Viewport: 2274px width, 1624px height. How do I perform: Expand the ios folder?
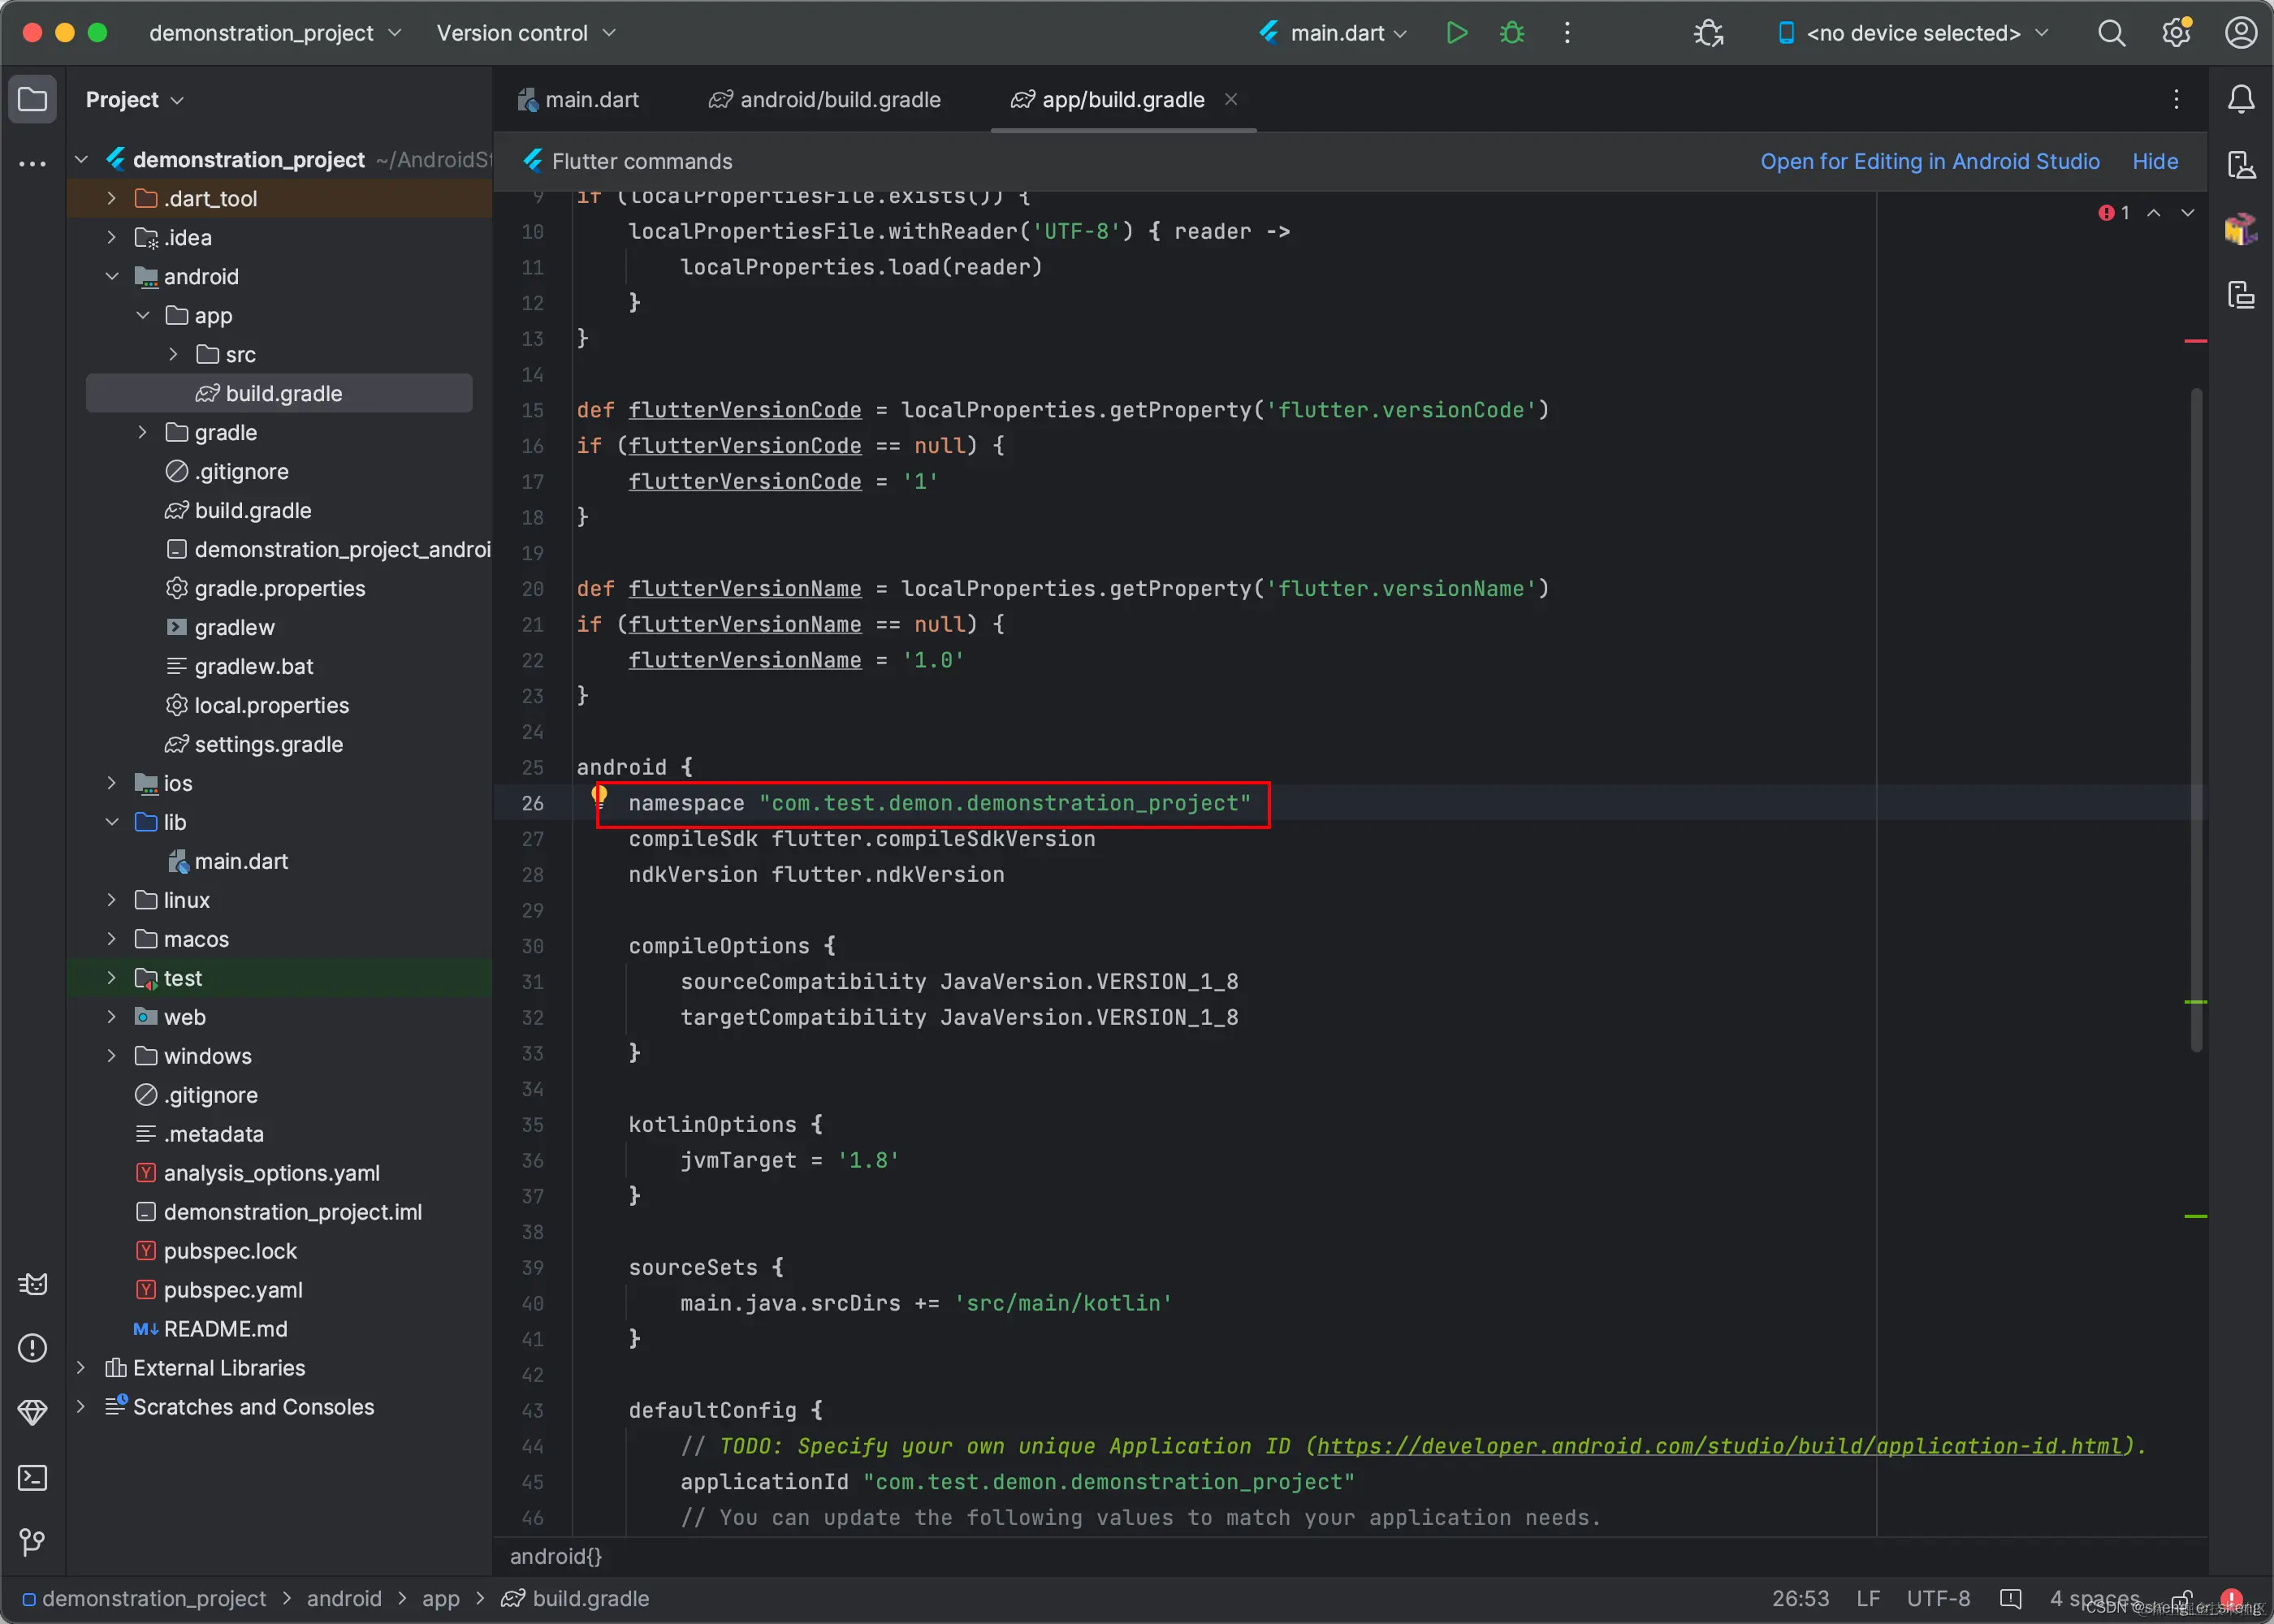[x=111, y=783]
